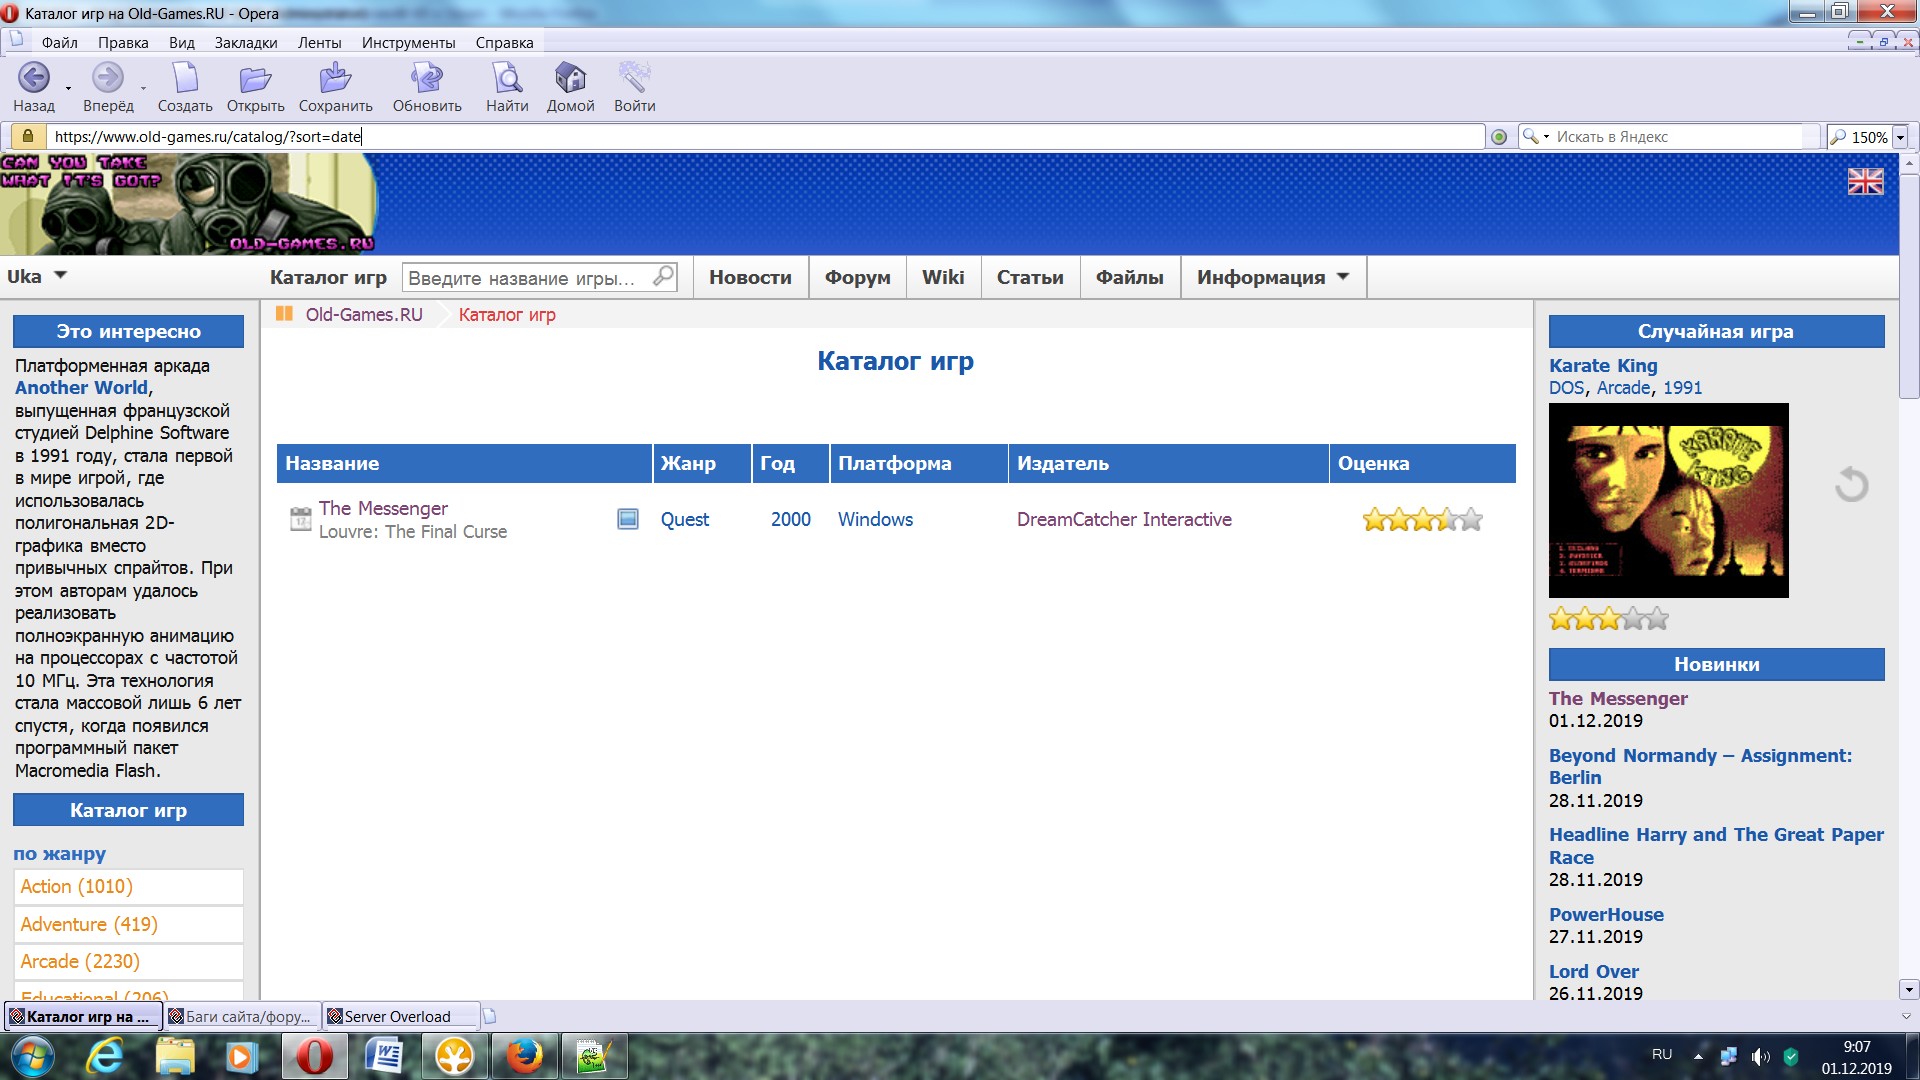This screenshot has width=1920, height=1080.
Task: Open the Another World link
Action: (x=81, y=388)
